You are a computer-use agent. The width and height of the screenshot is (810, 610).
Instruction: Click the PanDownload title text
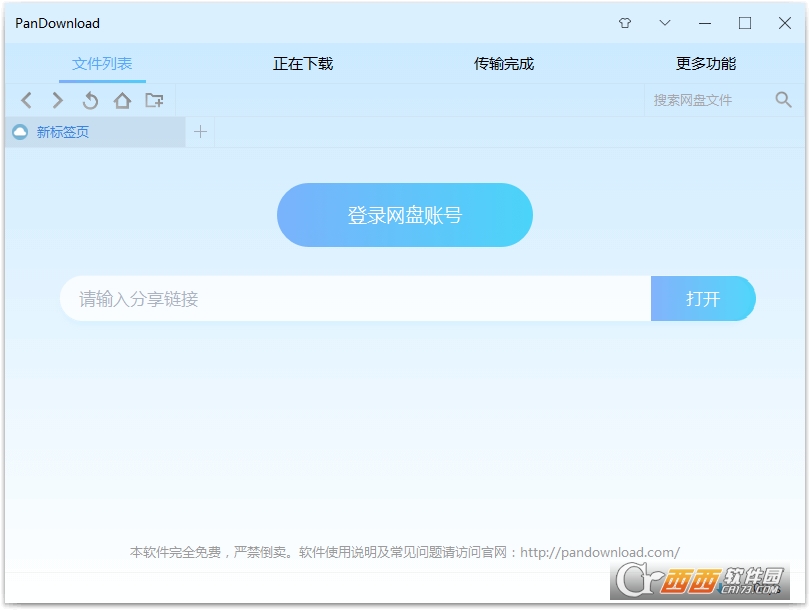(x=57, y=23)
